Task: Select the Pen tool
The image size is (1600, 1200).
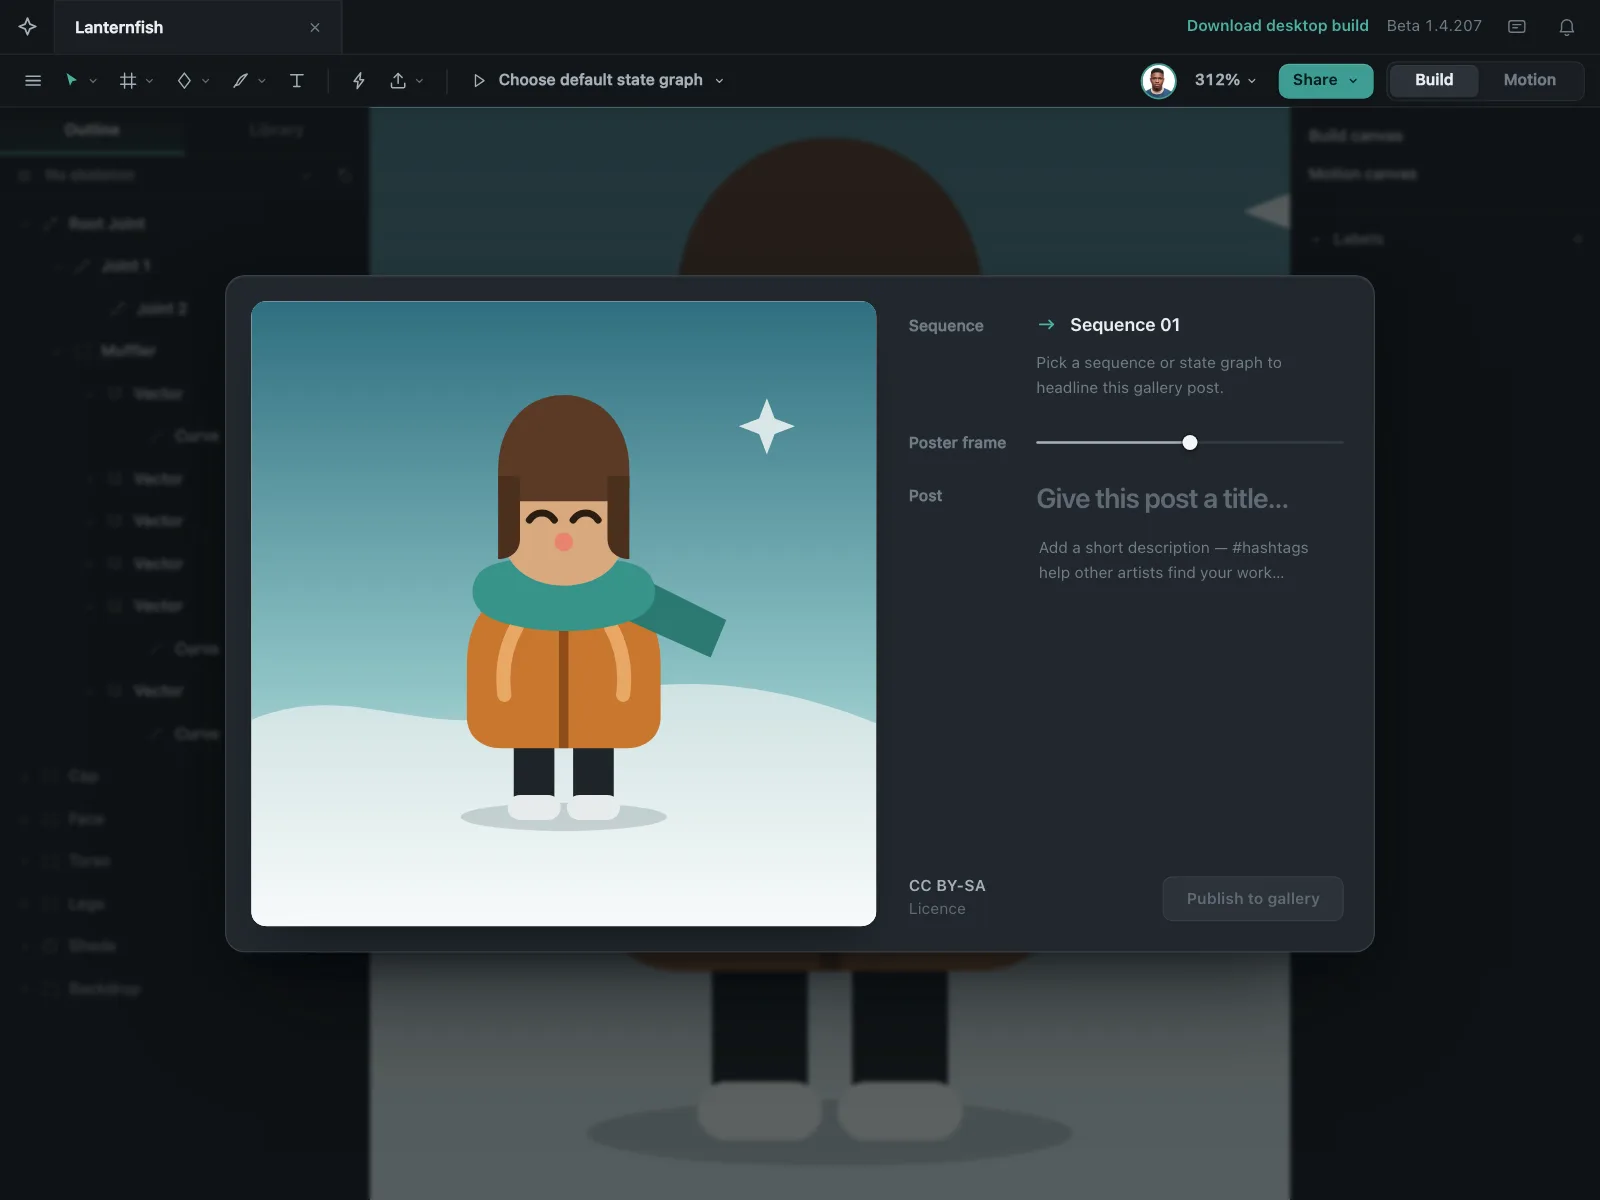Action: pyautogui.click(x=240, y=80)
